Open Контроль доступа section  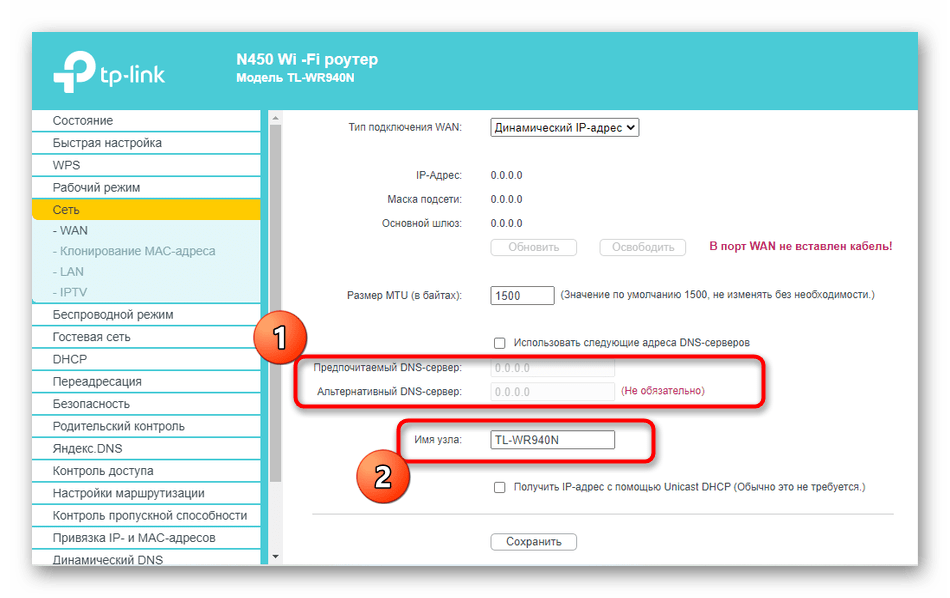click(x=146, y=471)
